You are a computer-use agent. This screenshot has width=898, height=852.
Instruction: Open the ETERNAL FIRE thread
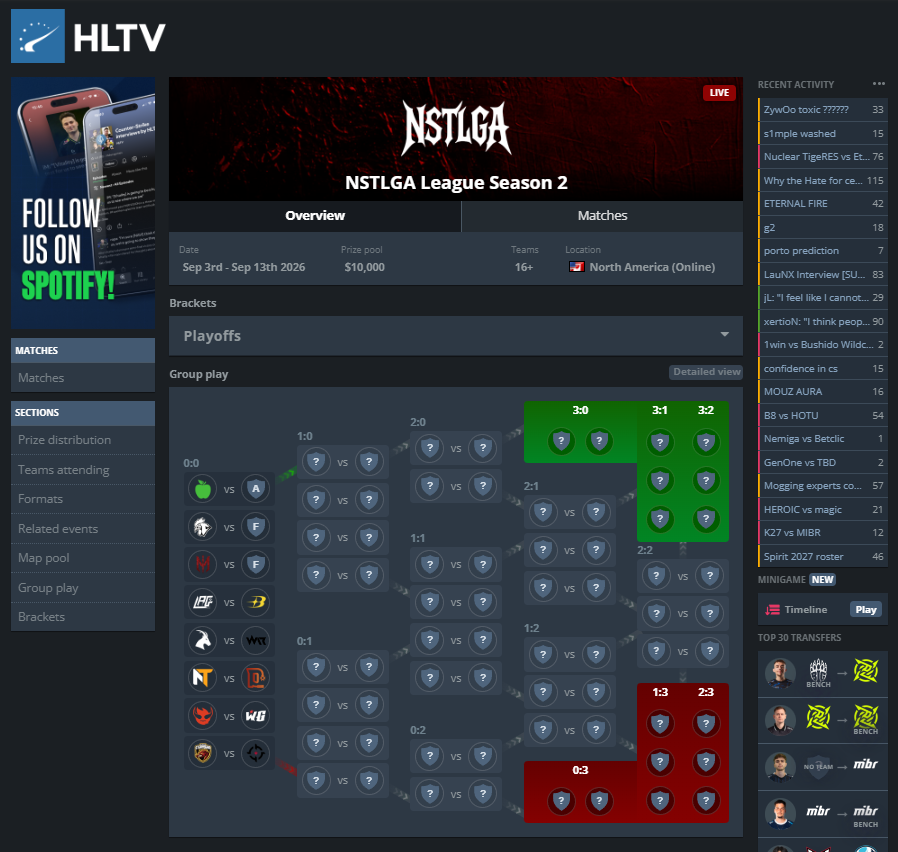(x=822, y=204)
